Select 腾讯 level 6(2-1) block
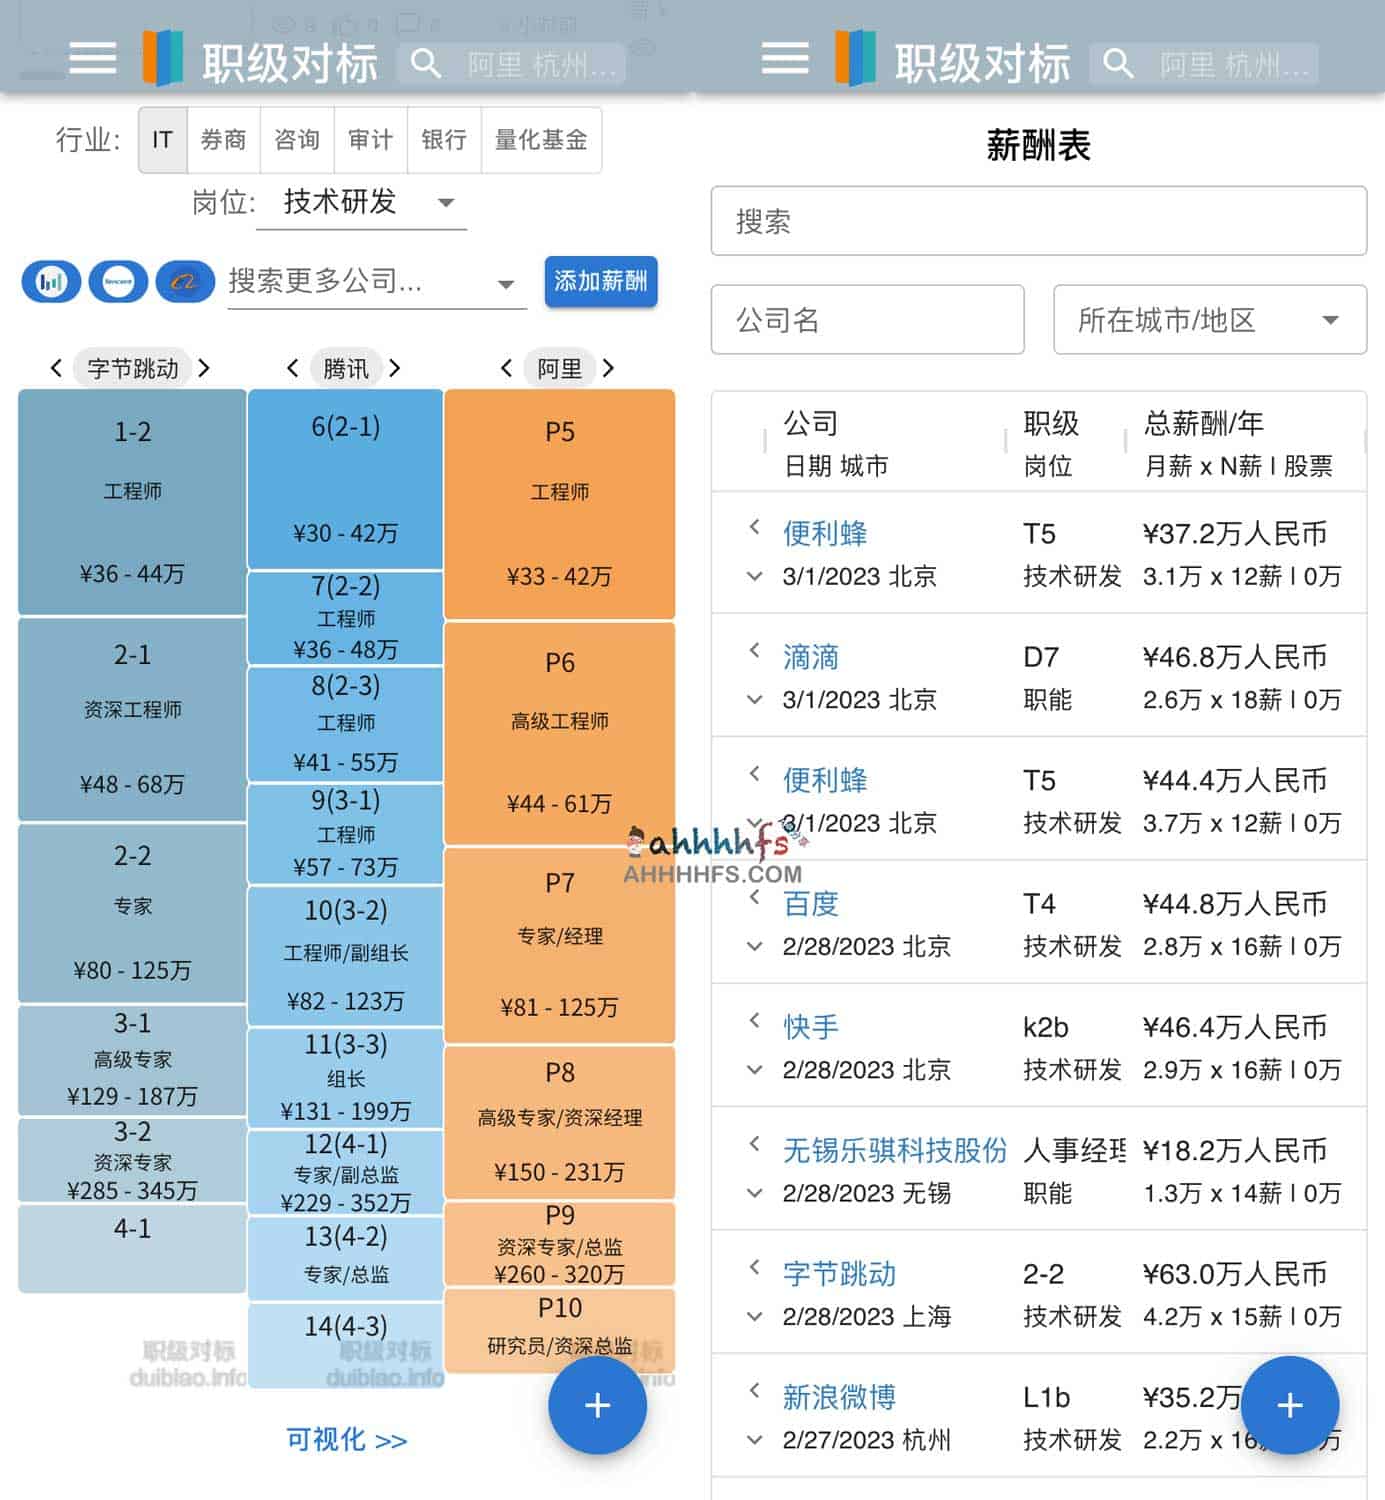Screen dimensions: 1385x1500 click(346, 479)
